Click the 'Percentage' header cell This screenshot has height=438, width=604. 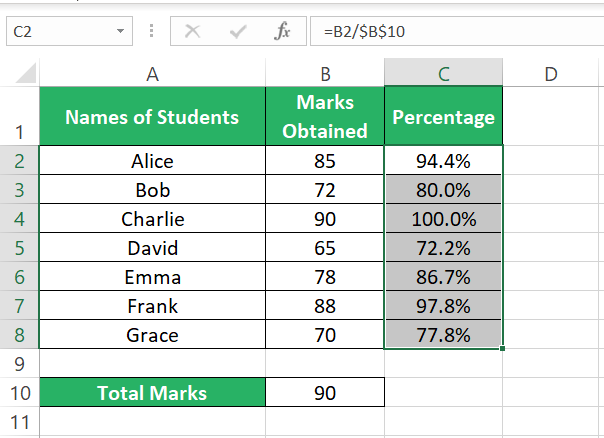click(x=443, y=116)
